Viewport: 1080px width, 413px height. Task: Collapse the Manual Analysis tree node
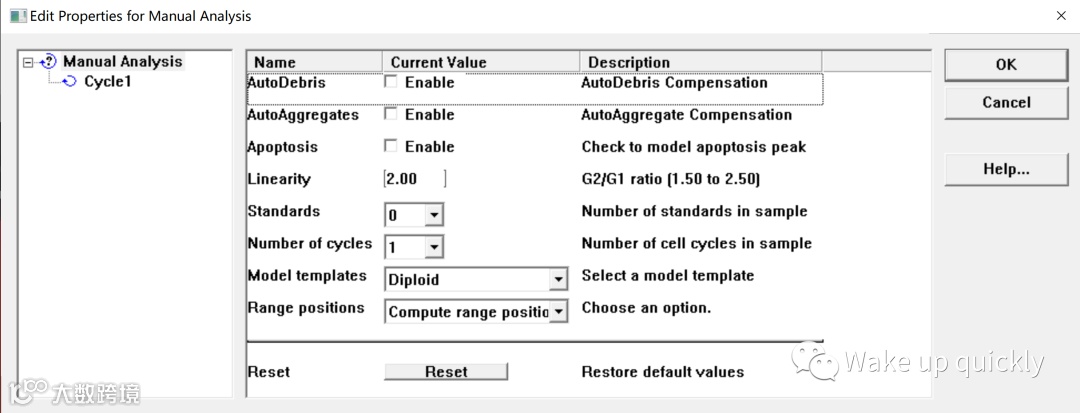coord(28,62)
